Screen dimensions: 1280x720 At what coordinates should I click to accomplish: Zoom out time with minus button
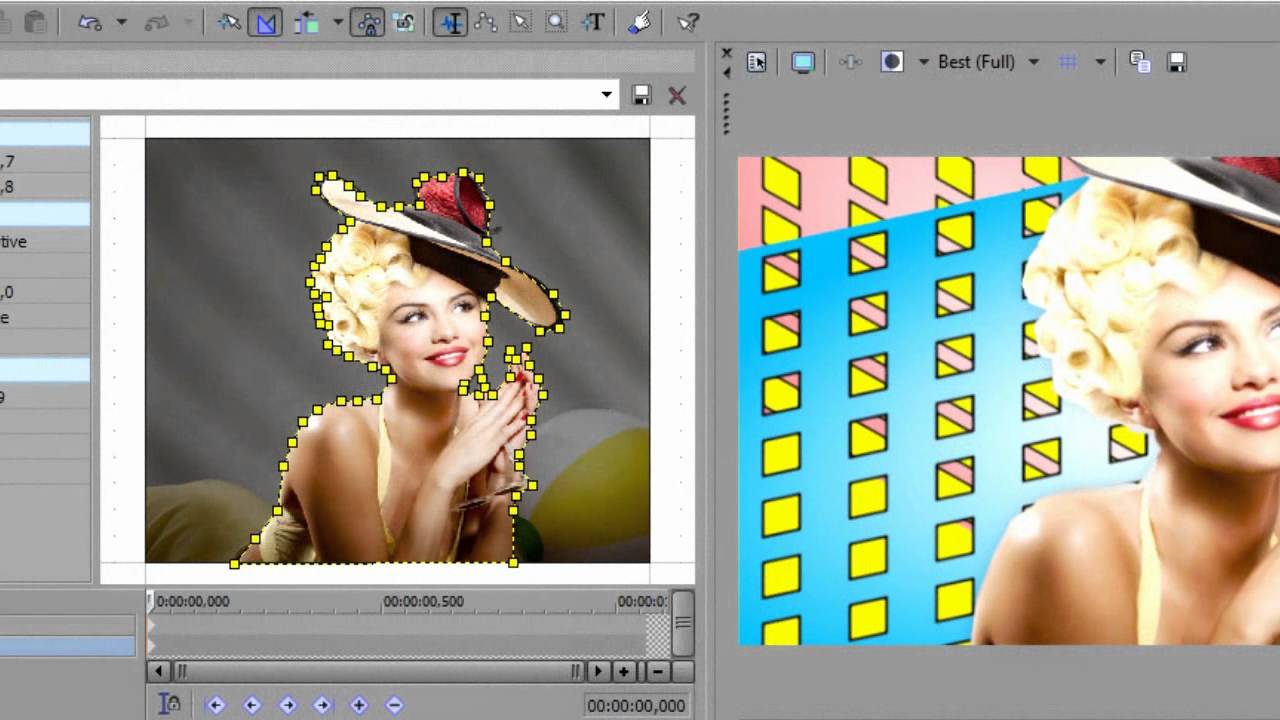[x=657, y=671]
